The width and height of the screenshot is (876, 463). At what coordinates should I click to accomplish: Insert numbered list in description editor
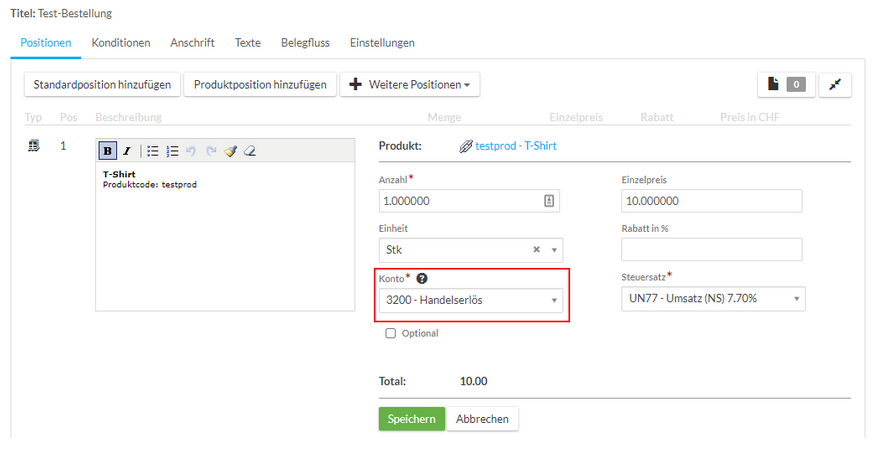tap(172, 151)
